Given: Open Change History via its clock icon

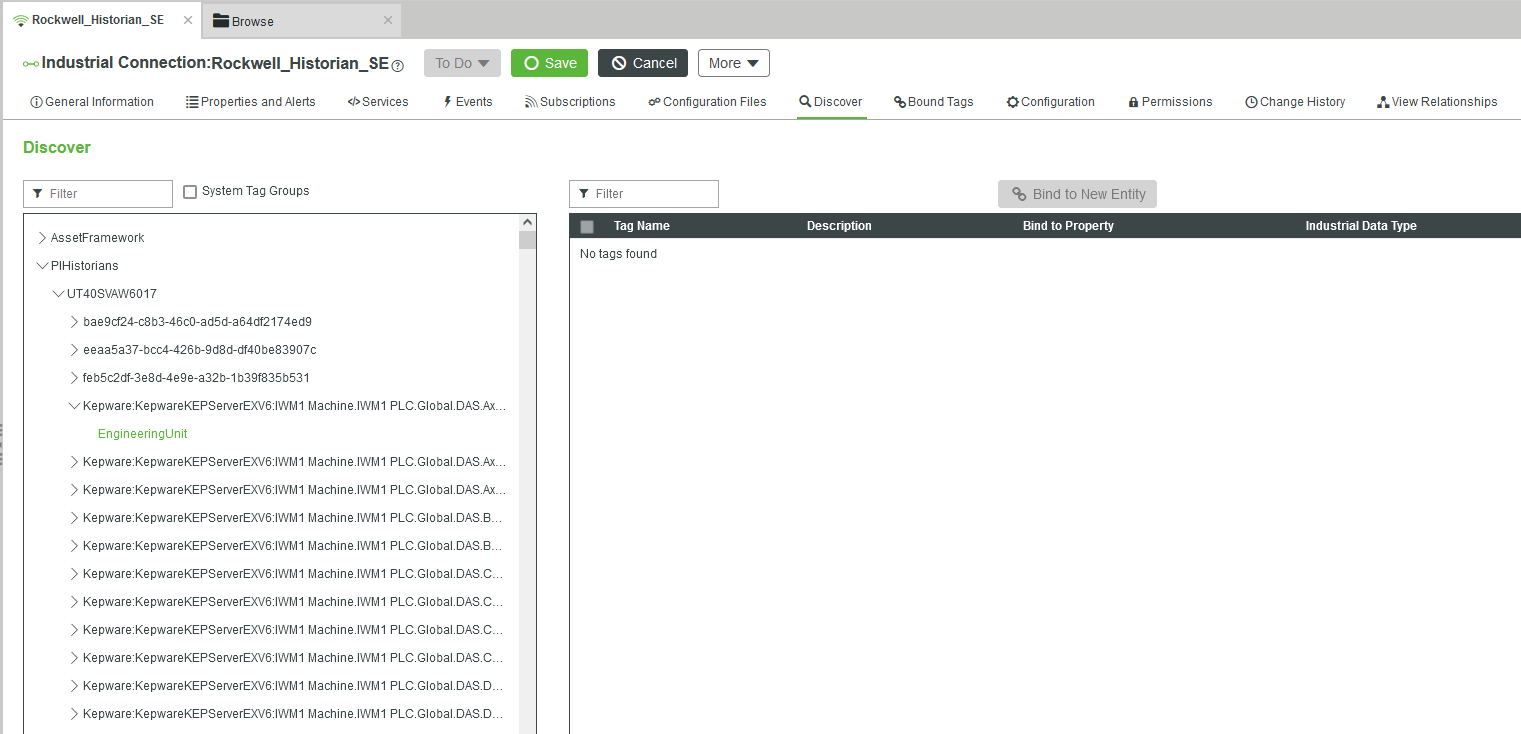Looking at the screenshot, I should tap(1251, 101).
